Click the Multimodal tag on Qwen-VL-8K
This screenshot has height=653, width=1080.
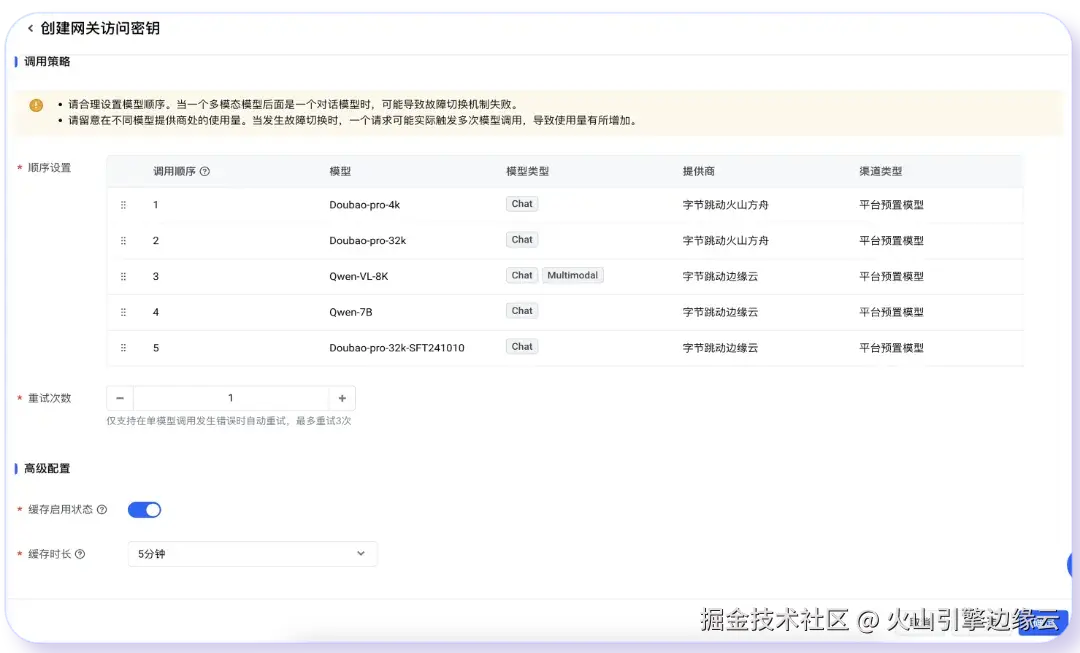click(572, 275)
